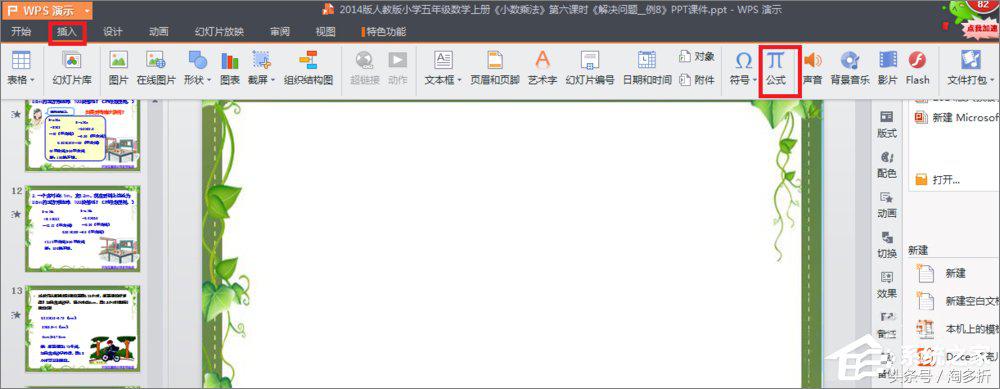Select the 形状 shapes tool
The image size is (1000, 389).
(198, 60)
